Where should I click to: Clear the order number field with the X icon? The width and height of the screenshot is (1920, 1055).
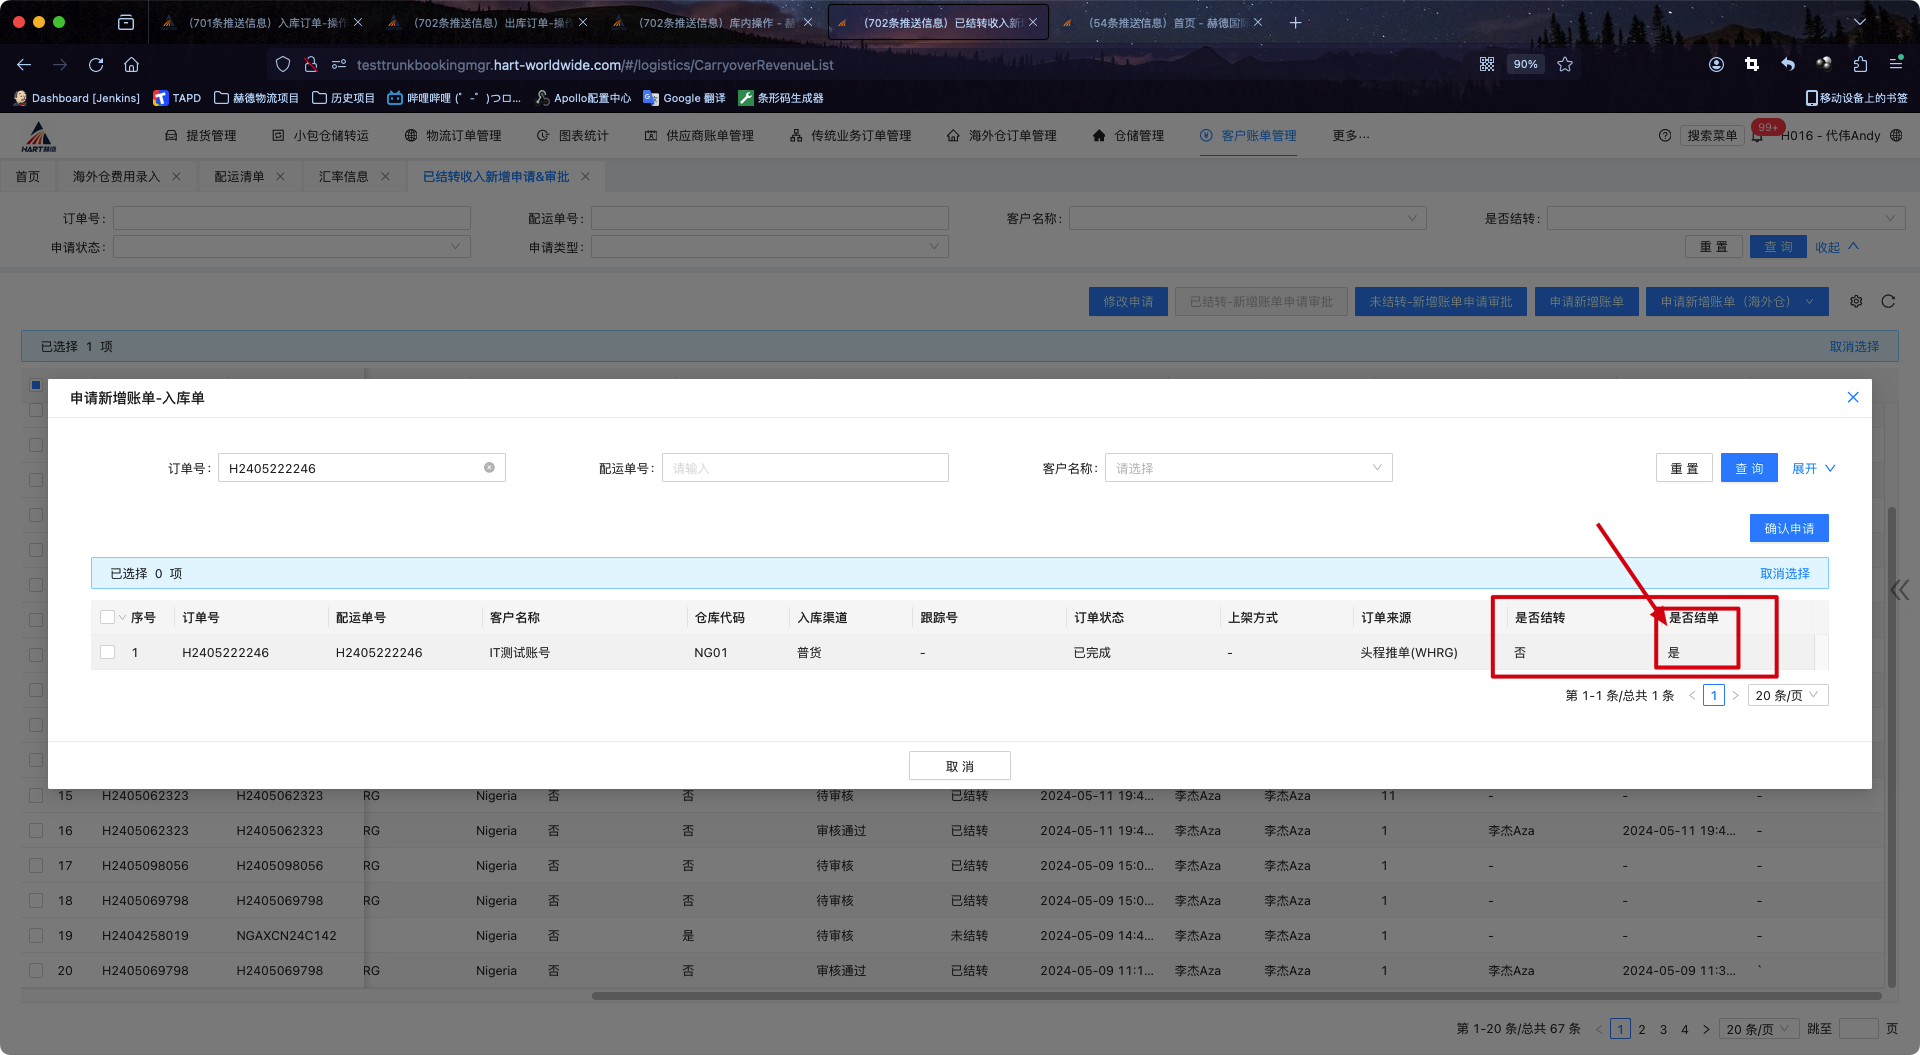click(489, 468)
